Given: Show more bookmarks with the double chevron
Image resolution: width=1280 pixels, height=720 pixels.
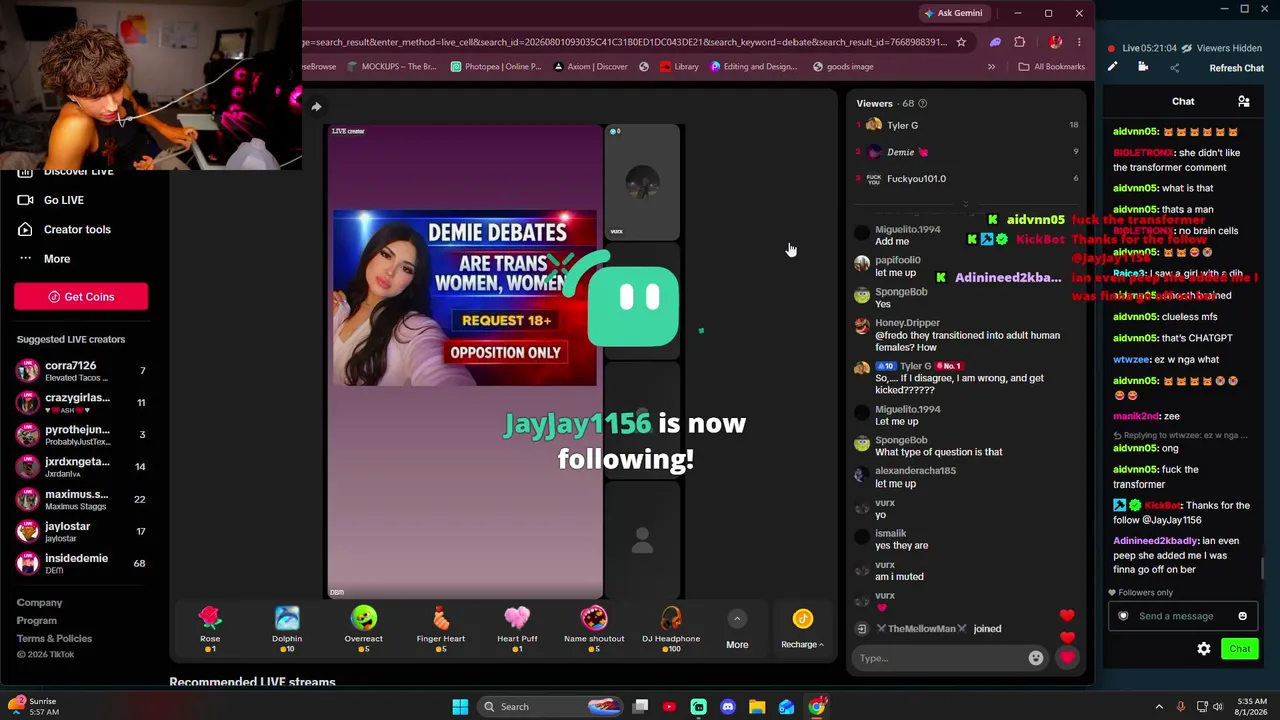Looking at the screenshot, I should pyautogui.click(x=991, y=67).
